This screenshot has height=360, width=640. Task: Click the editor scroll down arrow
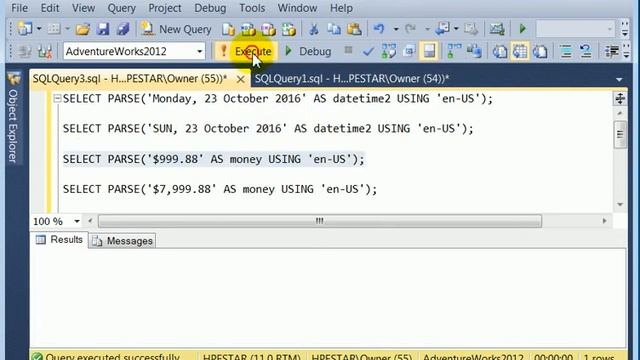(620, 204)
